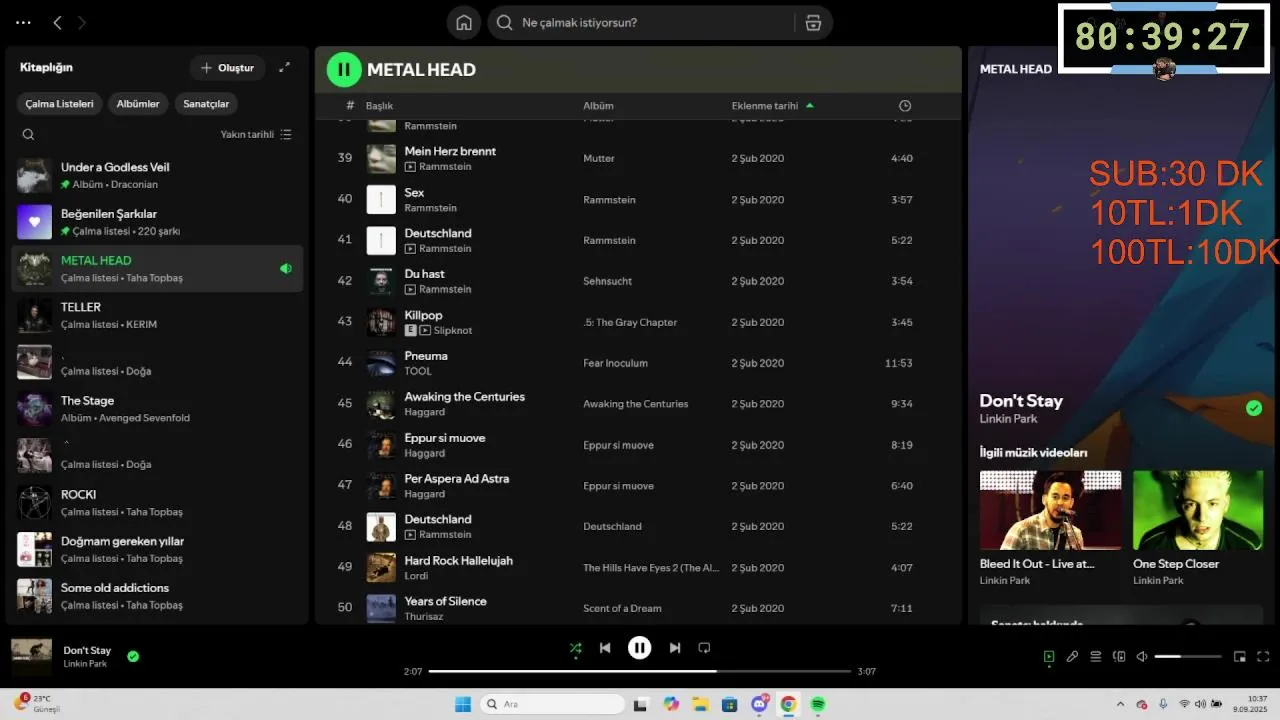Screen dimensions: 1280x720
Task: Open the mini player
Action: (1240, 657)
